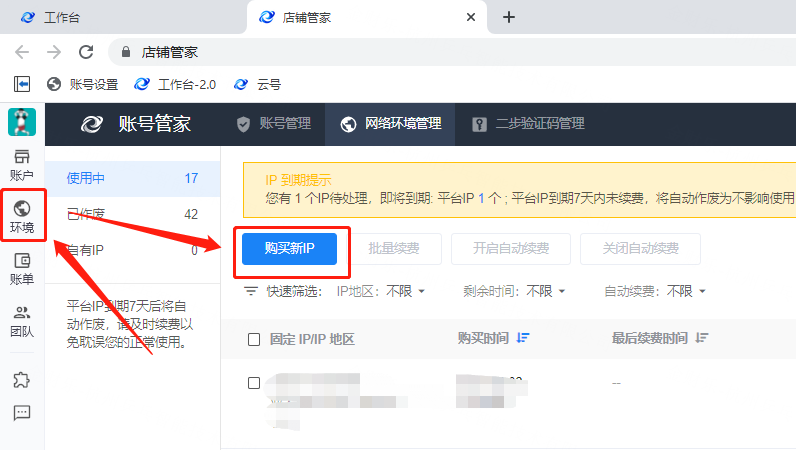Close the 店铺管家 browser tab
796x450 pixels.
click(471, 17)
